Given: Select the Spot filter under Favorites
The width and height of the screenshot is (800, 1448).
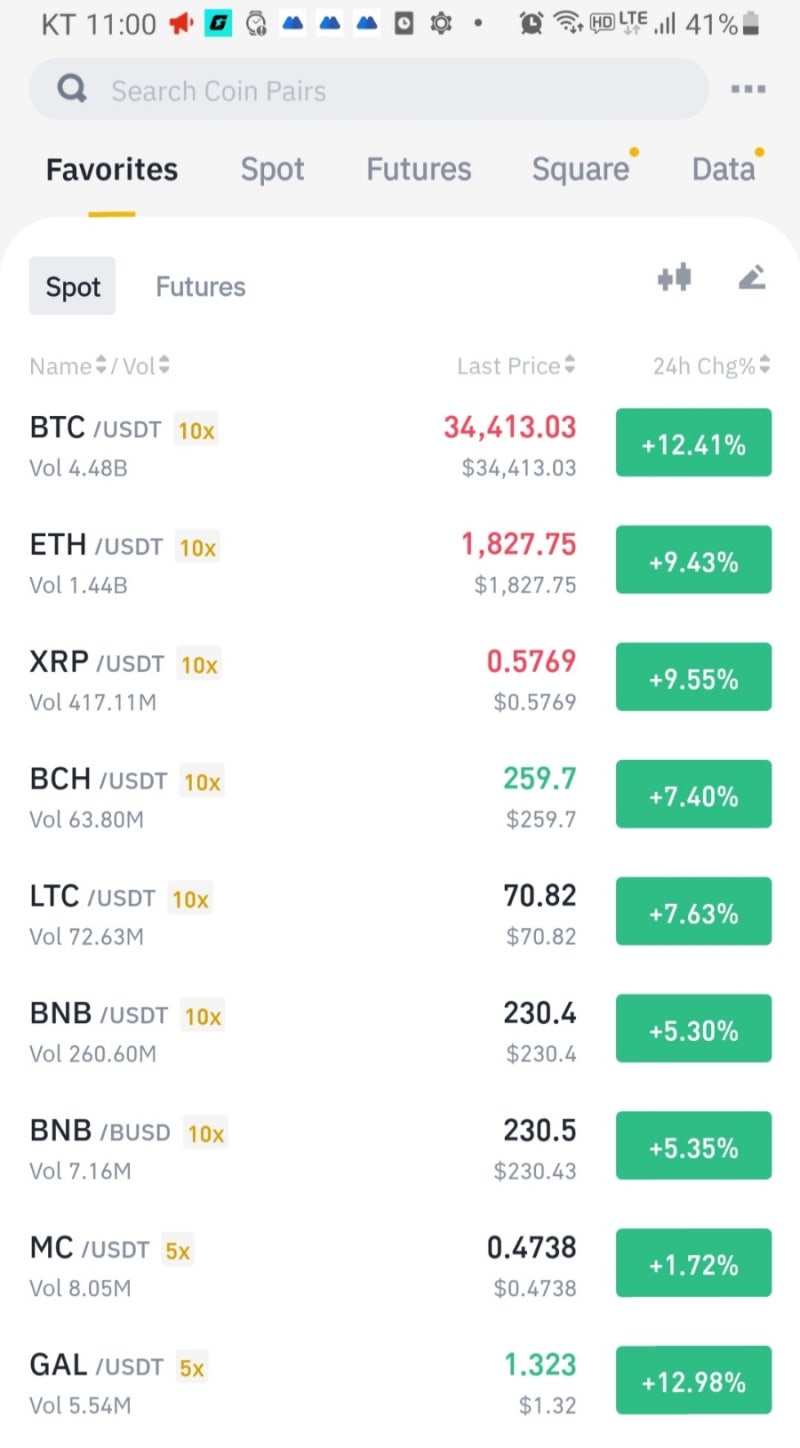Looking at the screenshot, I should click(x=72, y=287).
